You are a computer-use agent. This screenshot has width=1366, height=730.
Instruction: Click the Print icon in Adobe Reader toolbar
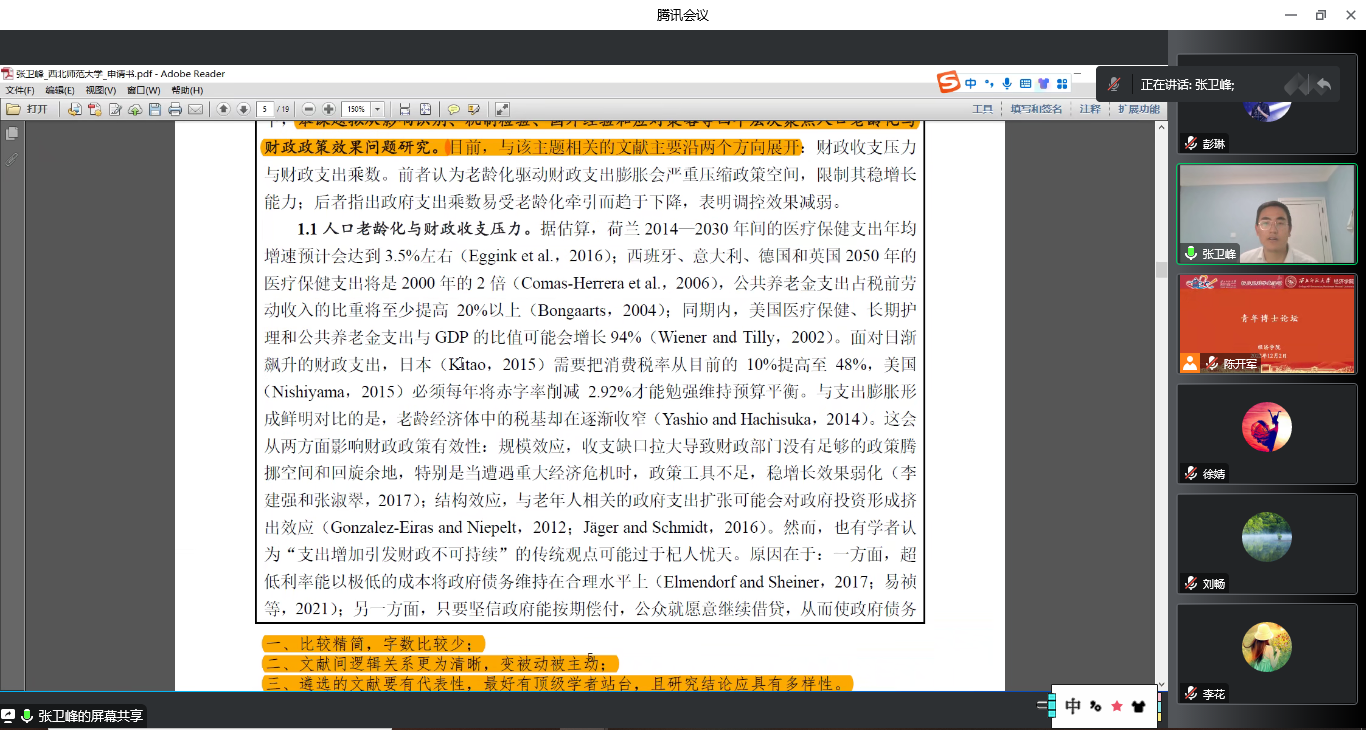(175, 109)
